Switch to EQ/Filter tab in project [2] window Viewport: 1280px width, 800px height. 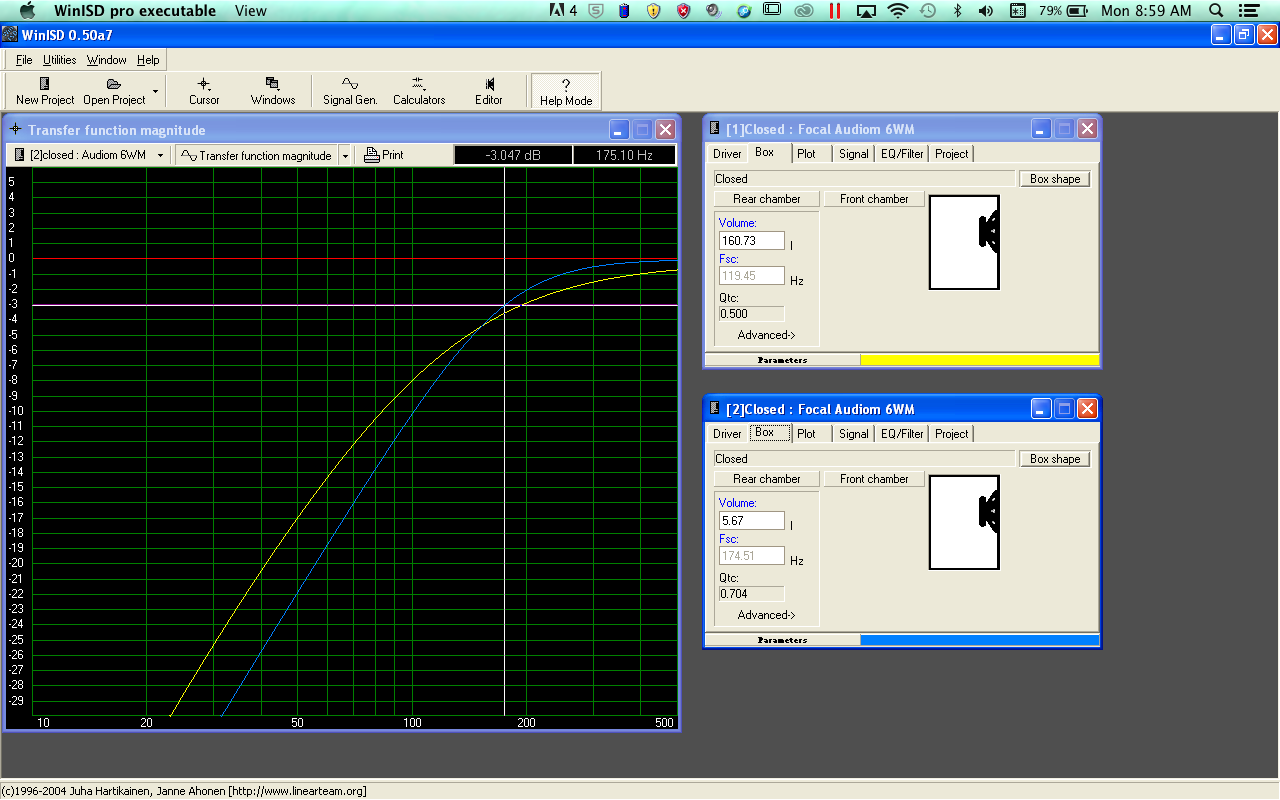902,433
